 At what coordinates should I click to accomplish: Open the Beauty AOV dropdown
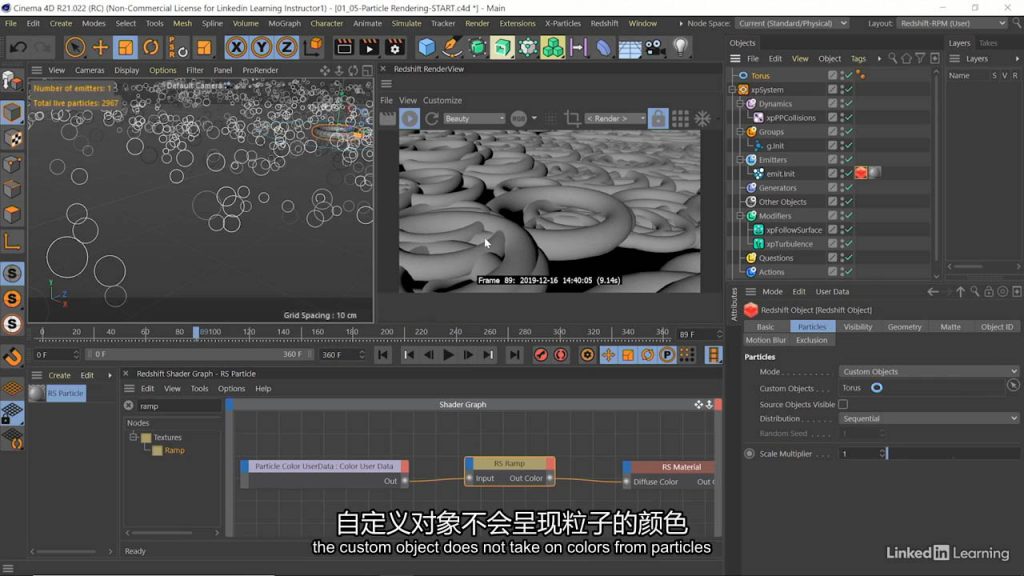pos(474,118)
